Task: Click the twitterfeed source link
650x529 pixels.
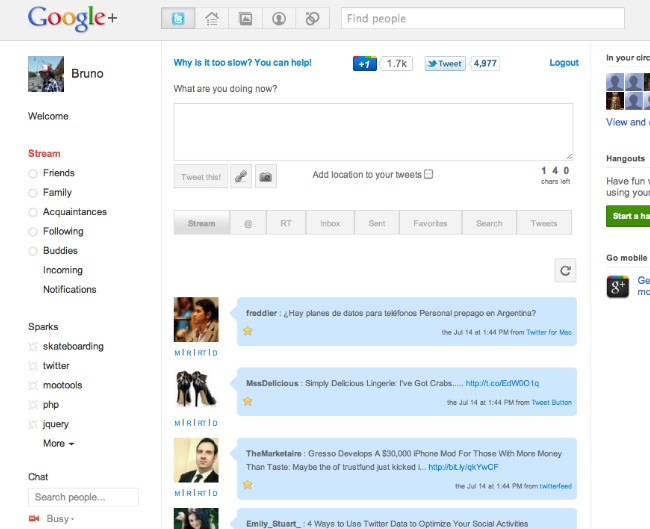Action: (x=555, y=486)
